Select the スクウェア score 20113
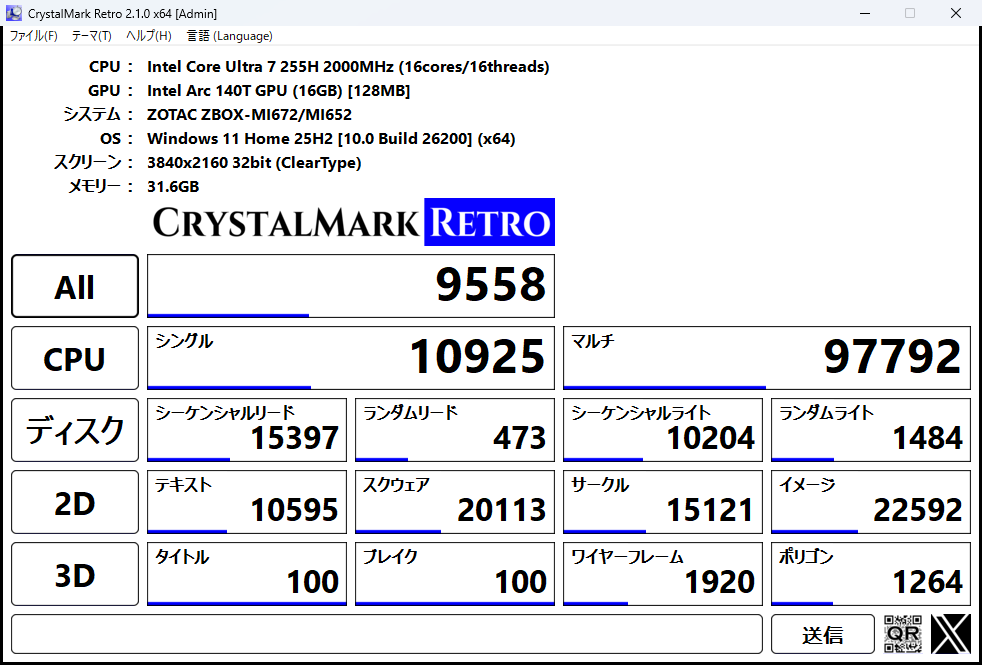This screenshot has width=982, height=665. tap(455, 502)
